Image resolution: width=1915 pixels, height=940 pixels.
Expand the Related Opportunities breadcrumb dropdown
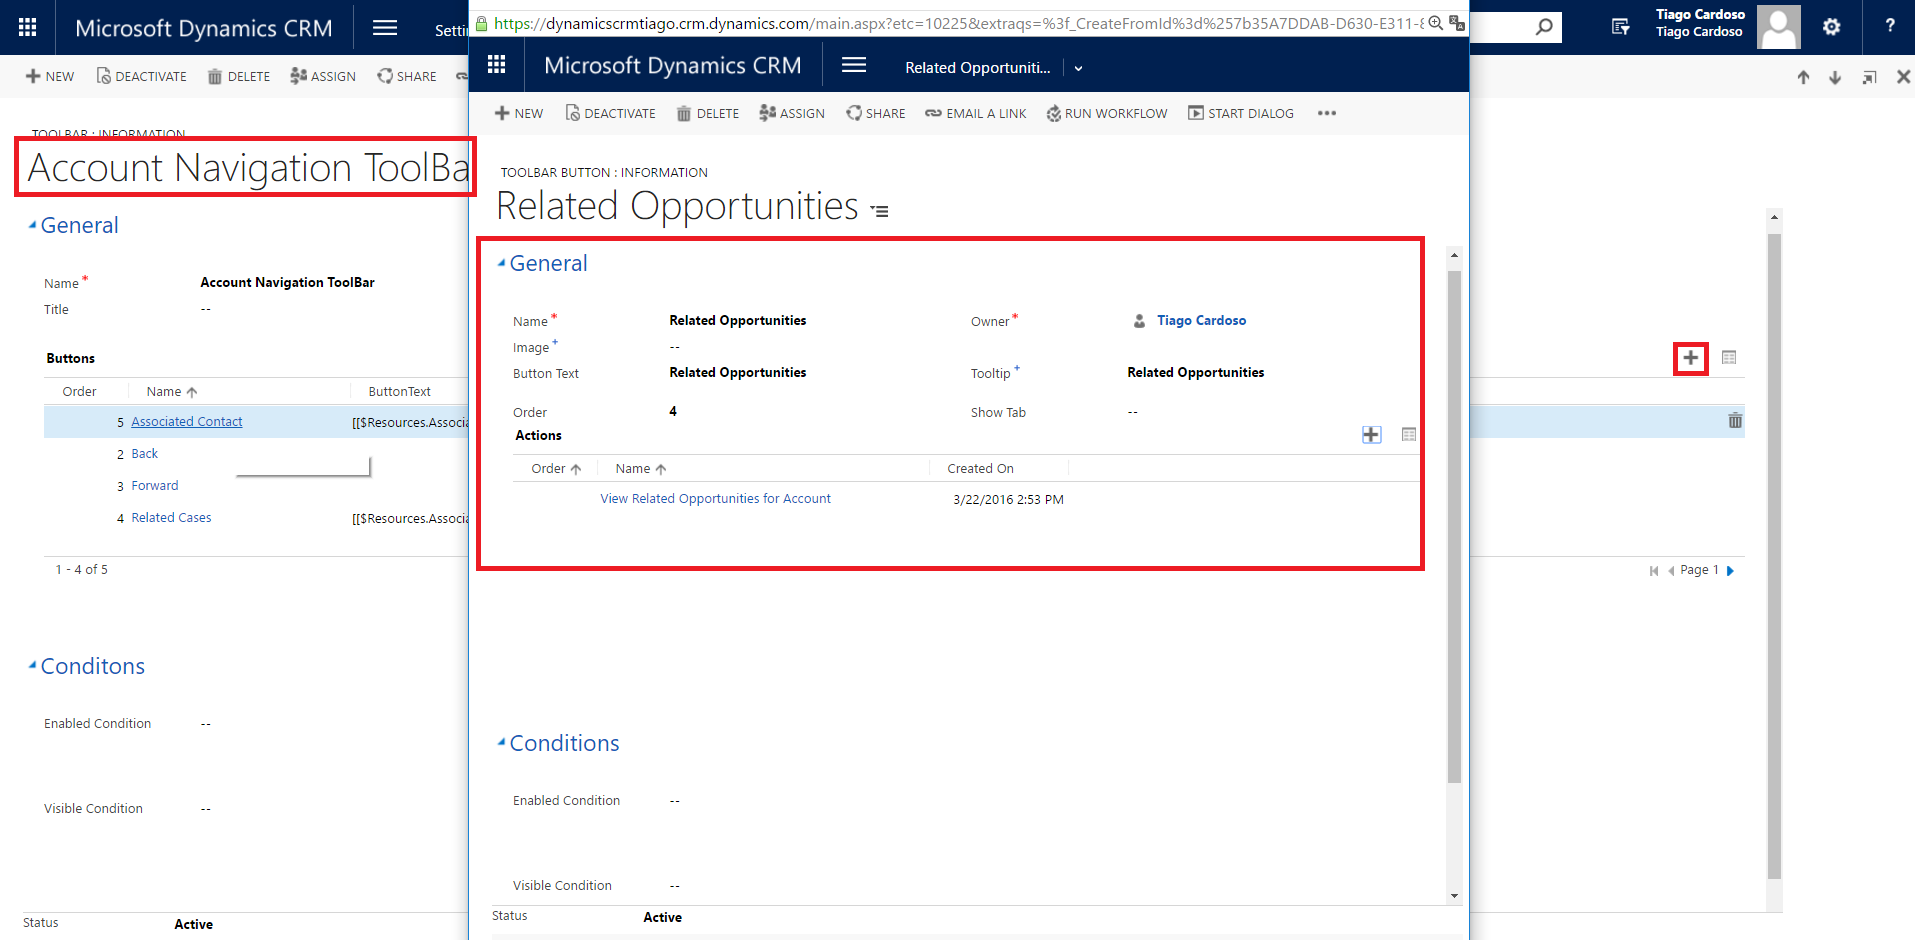[1078, 68]
